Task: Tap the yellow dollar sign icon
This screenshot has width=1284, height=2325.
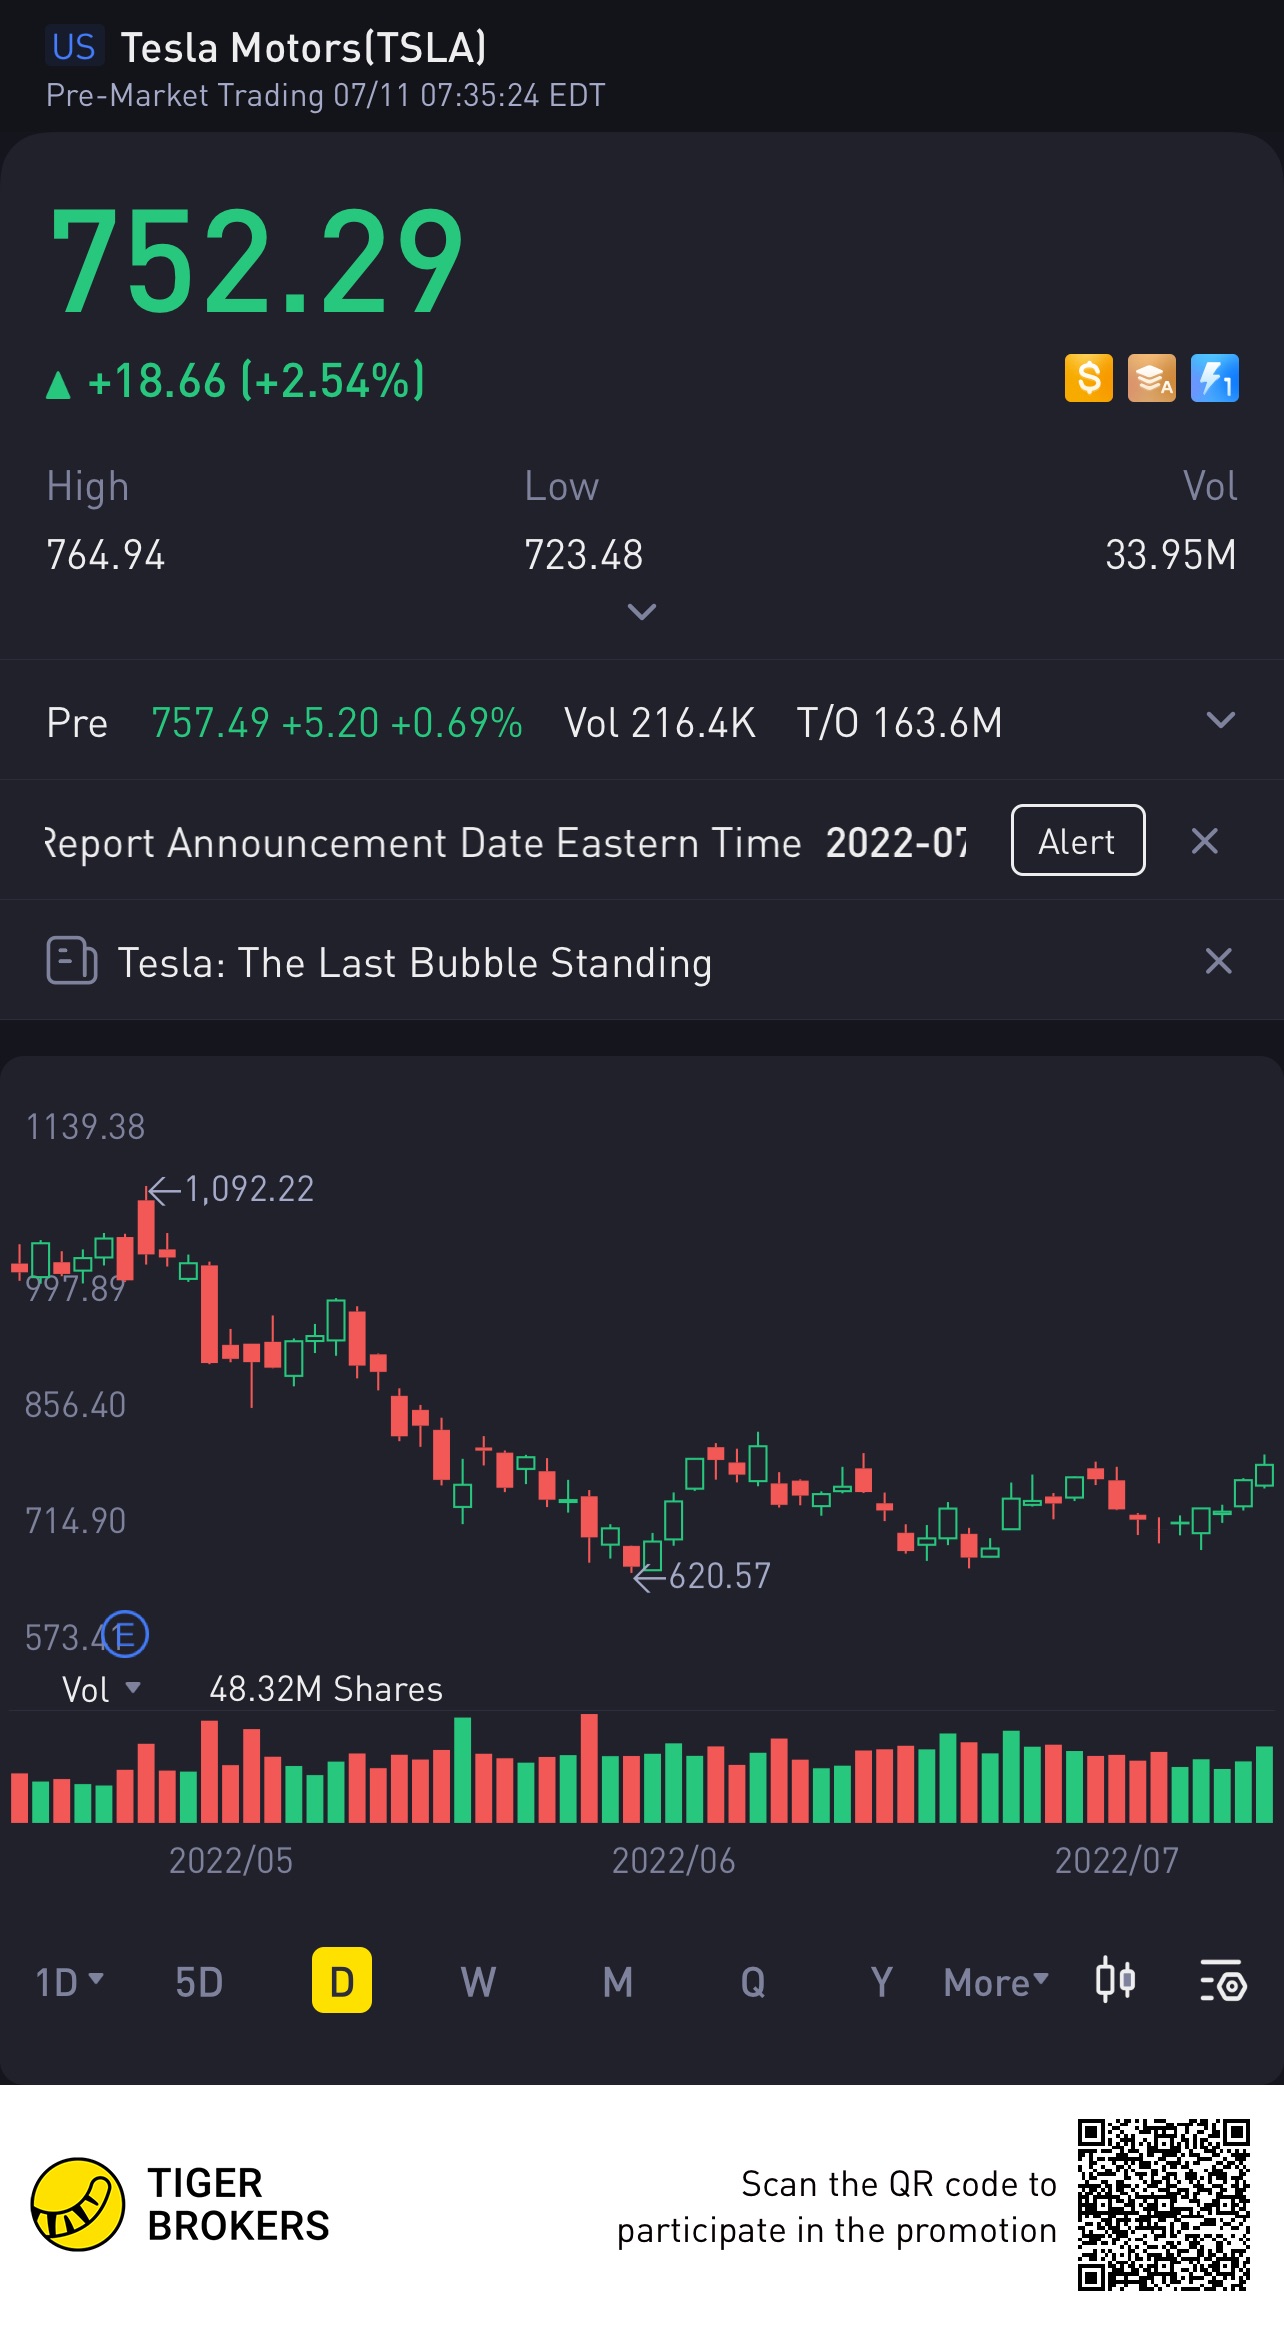Action: 1088,379
